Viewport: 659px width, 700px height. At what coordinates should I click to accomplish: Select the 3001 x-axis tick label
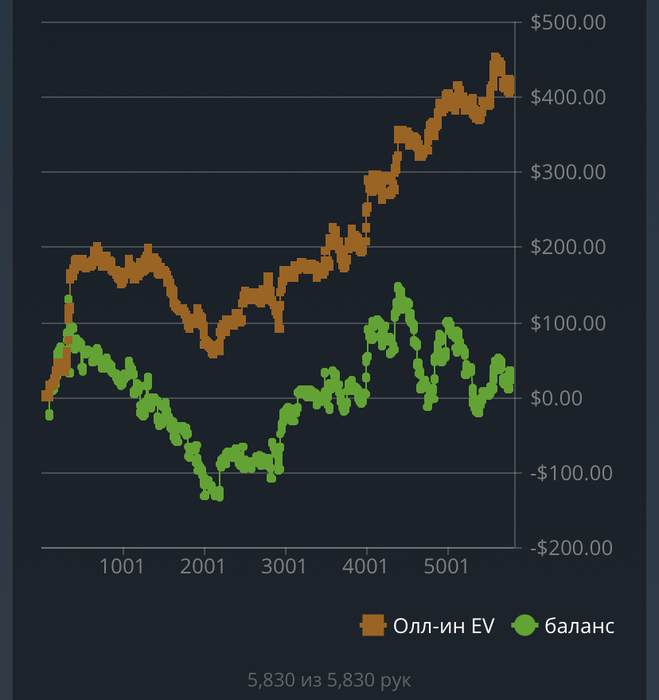pos(285,569)
